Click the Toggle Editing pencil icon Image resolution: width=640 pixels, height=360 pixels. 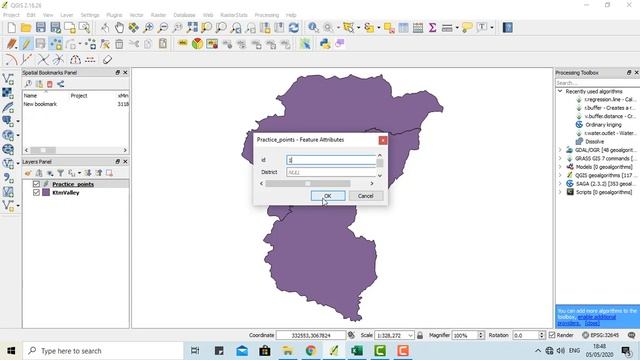(26, 44)
